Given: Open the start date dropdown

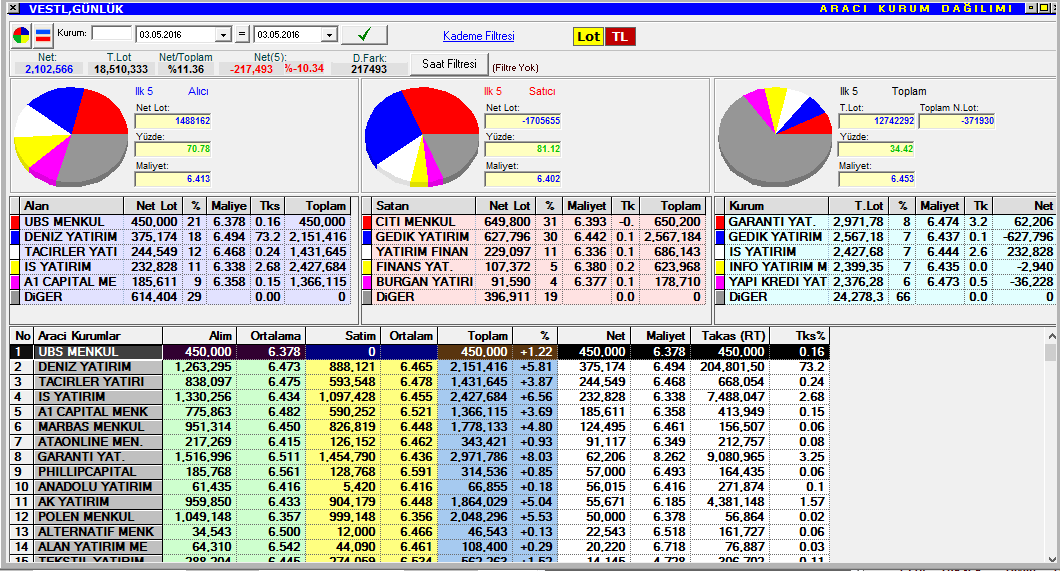Looking at the screenshot, I should [x=223, y=35].
